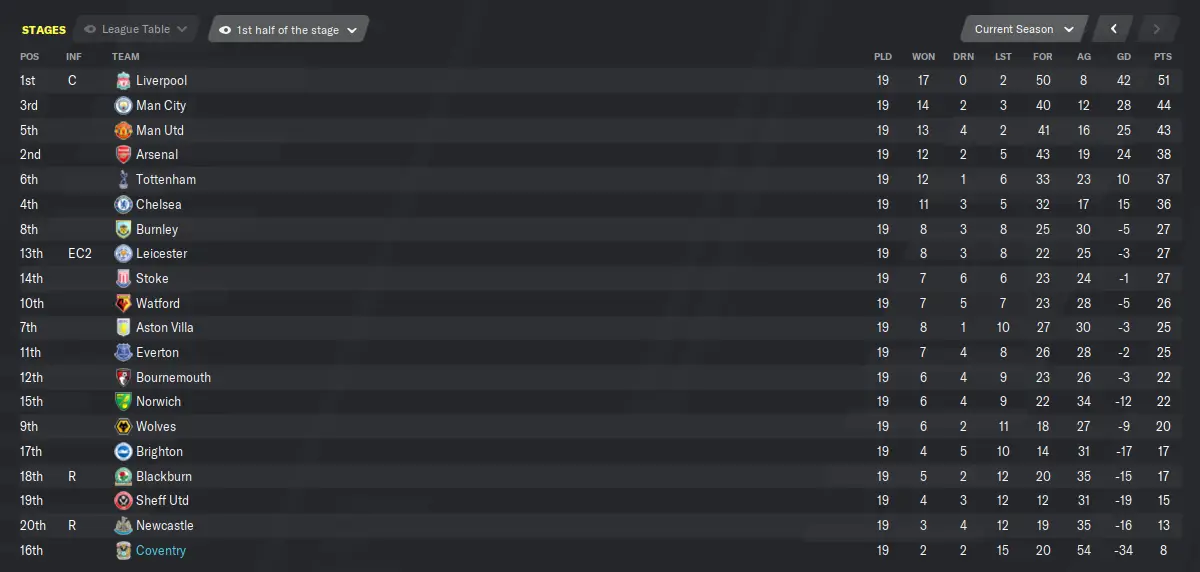Click the Norwich crest icon
1200x572 pixels.
123,402
